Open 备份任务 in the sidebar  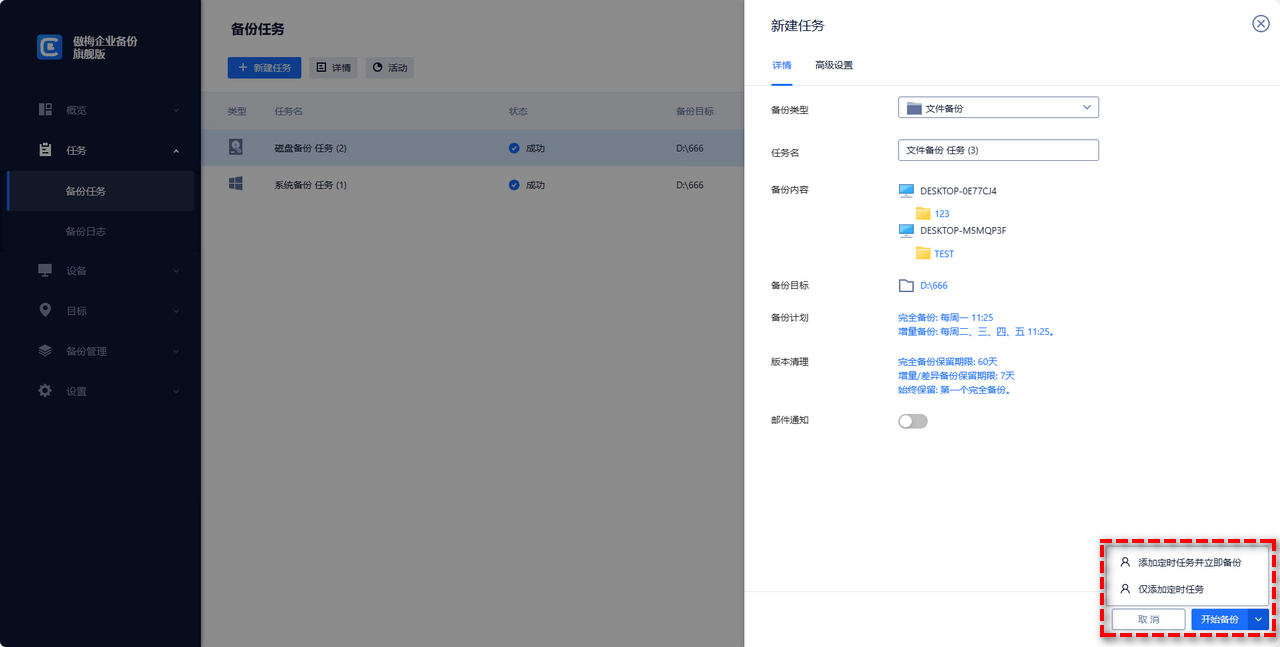[x=100, y=191]
